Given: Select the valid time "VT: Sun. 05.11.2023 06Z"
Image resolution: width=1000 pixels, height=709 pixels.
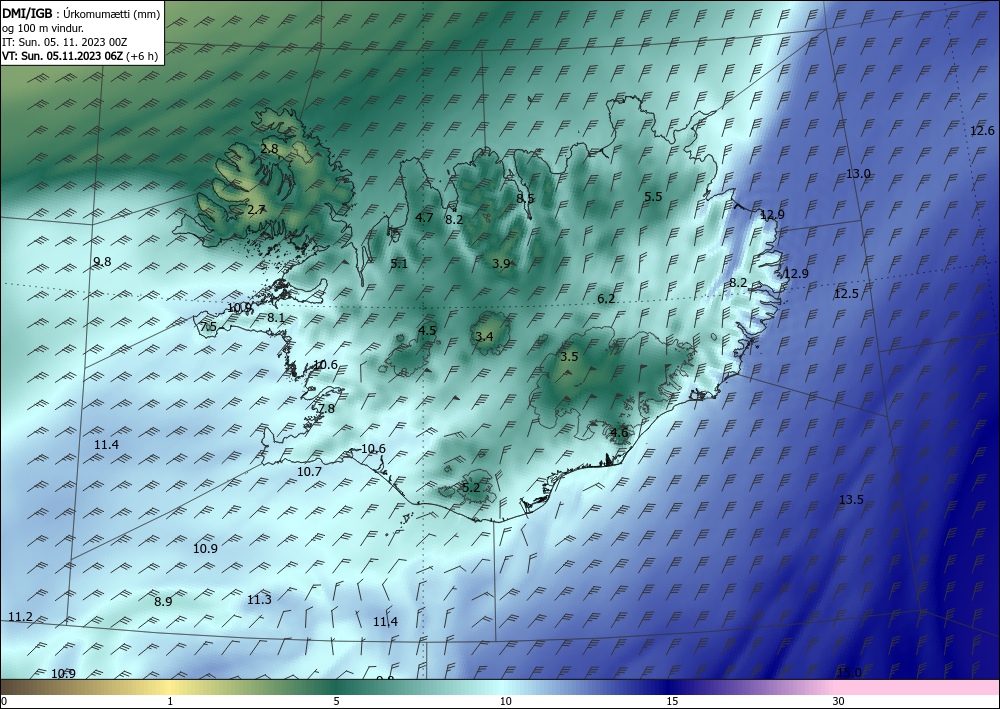Looking at the screenshot, I should [x=62, y=56].
